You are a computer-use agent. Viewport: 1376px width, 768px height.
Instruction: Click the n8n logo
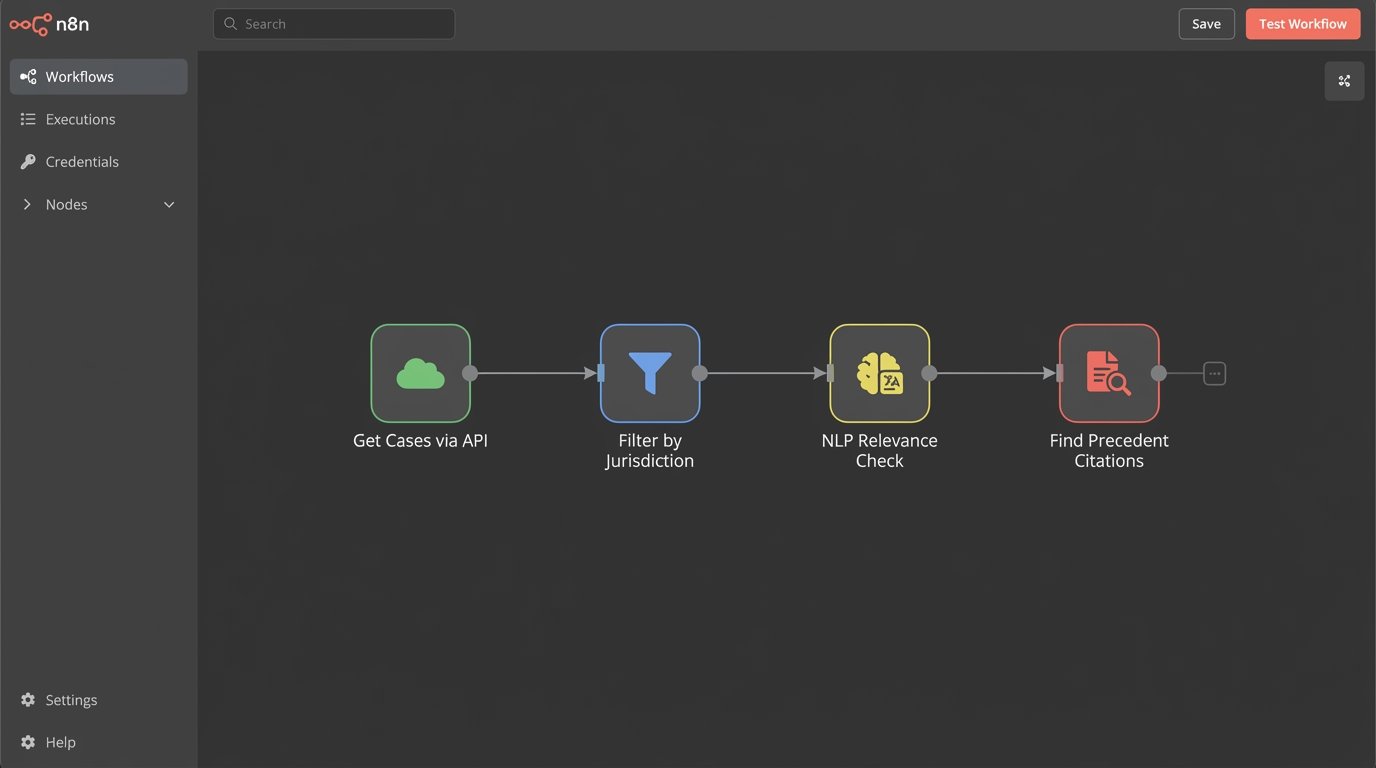coord(49,24)
